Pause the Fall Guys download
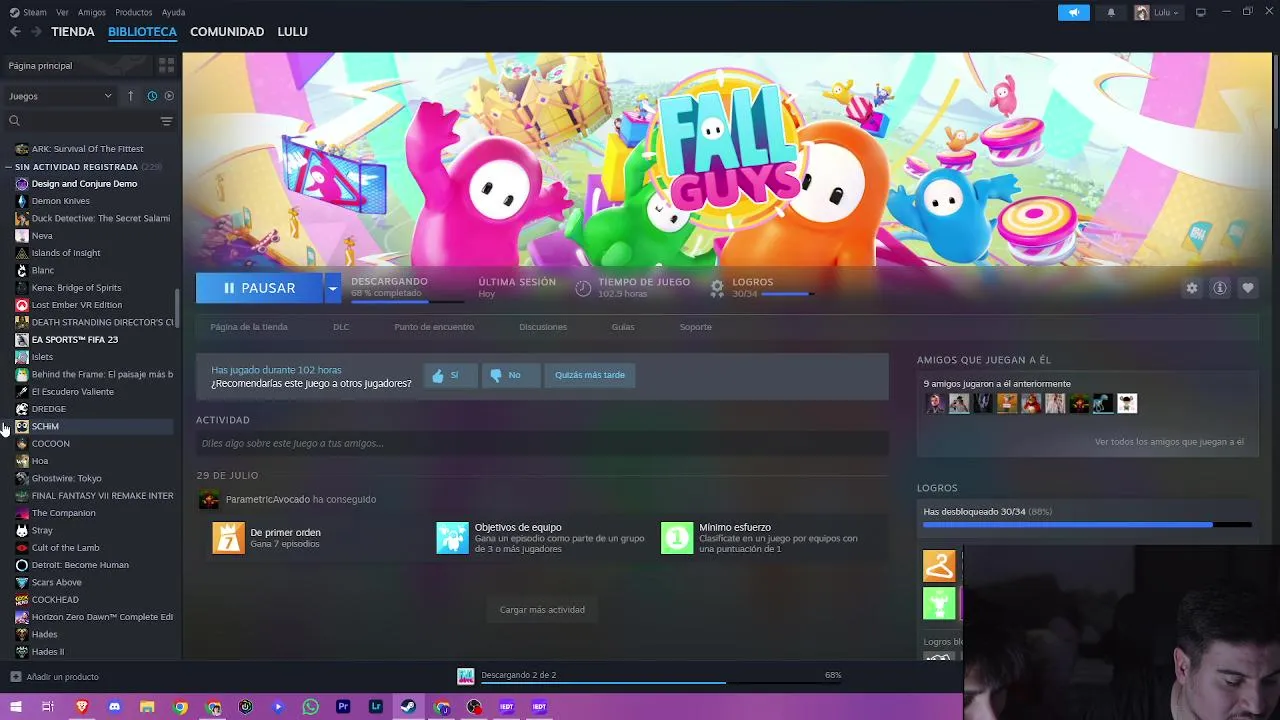Screen dimensions: 1280x720 point(259,288)
